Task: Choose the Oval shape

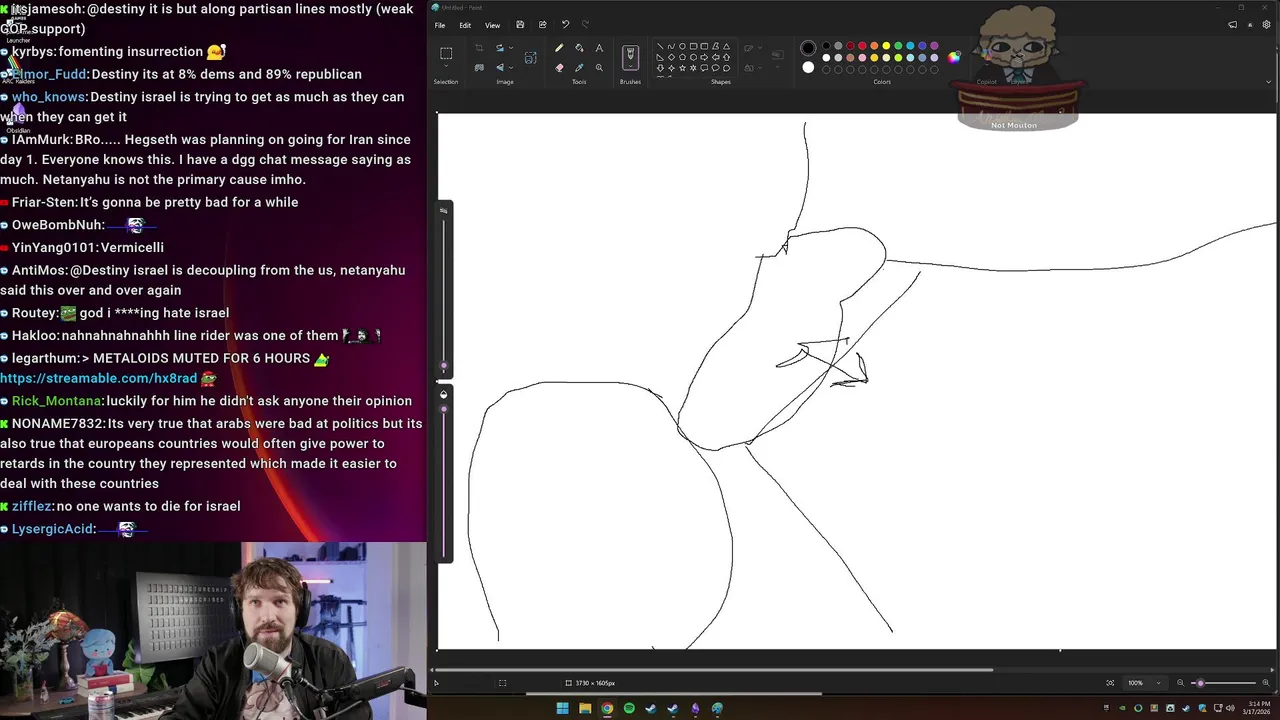Action: [682, 46]
